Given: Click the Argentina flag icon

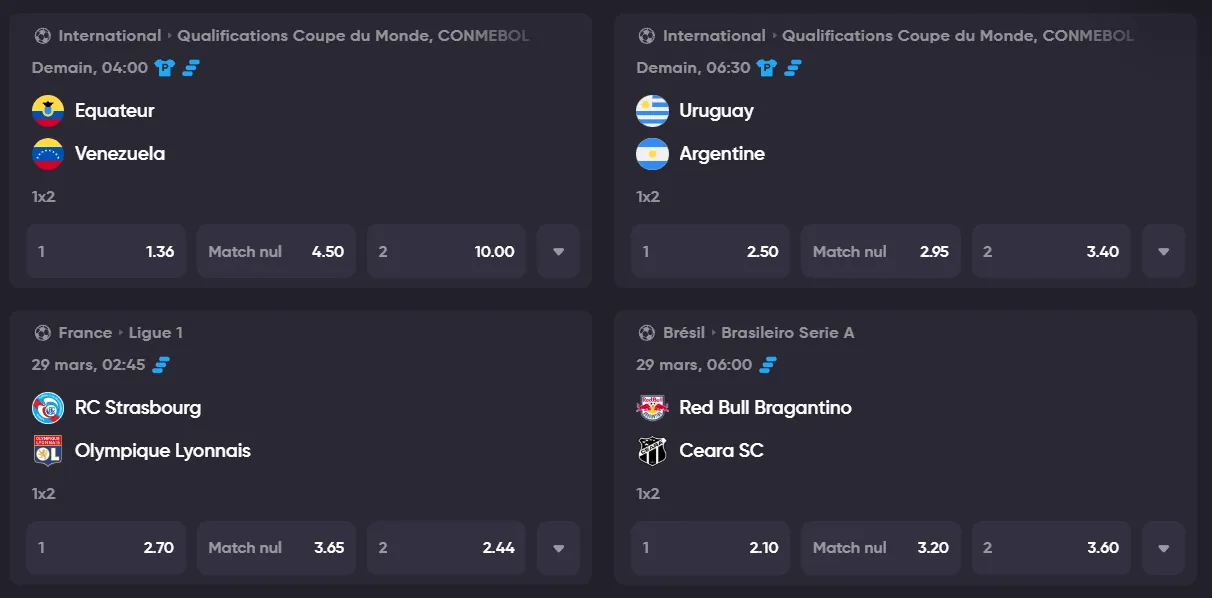Looking at the screenshot, I should pyautogui.click(x=652, y=154).
